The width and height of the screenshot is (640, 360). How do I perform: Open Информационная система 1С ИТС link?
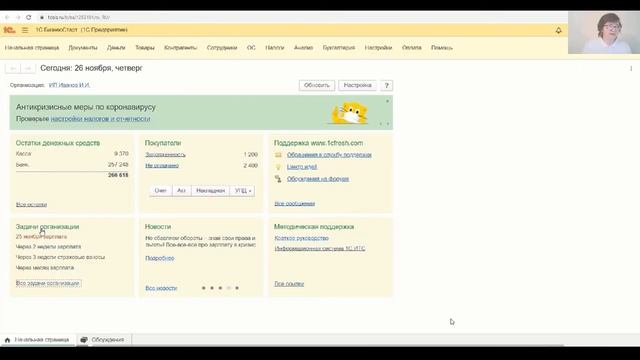pyautogui.click(x=320, y=248)
